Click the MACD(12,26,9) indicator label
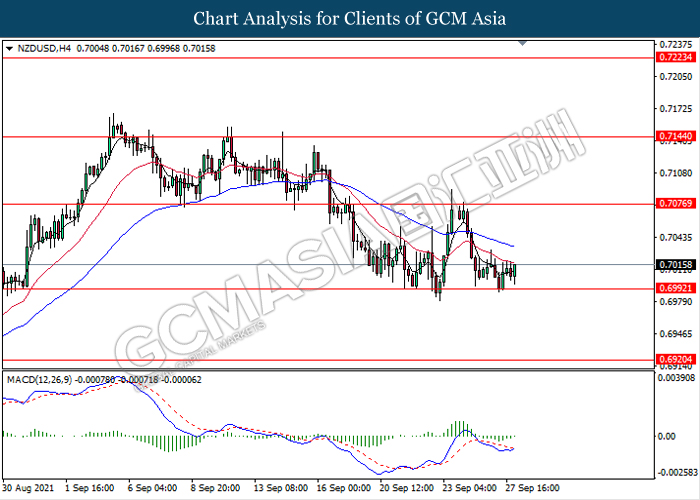The image size is (700, 500). [x=39, y=380]
